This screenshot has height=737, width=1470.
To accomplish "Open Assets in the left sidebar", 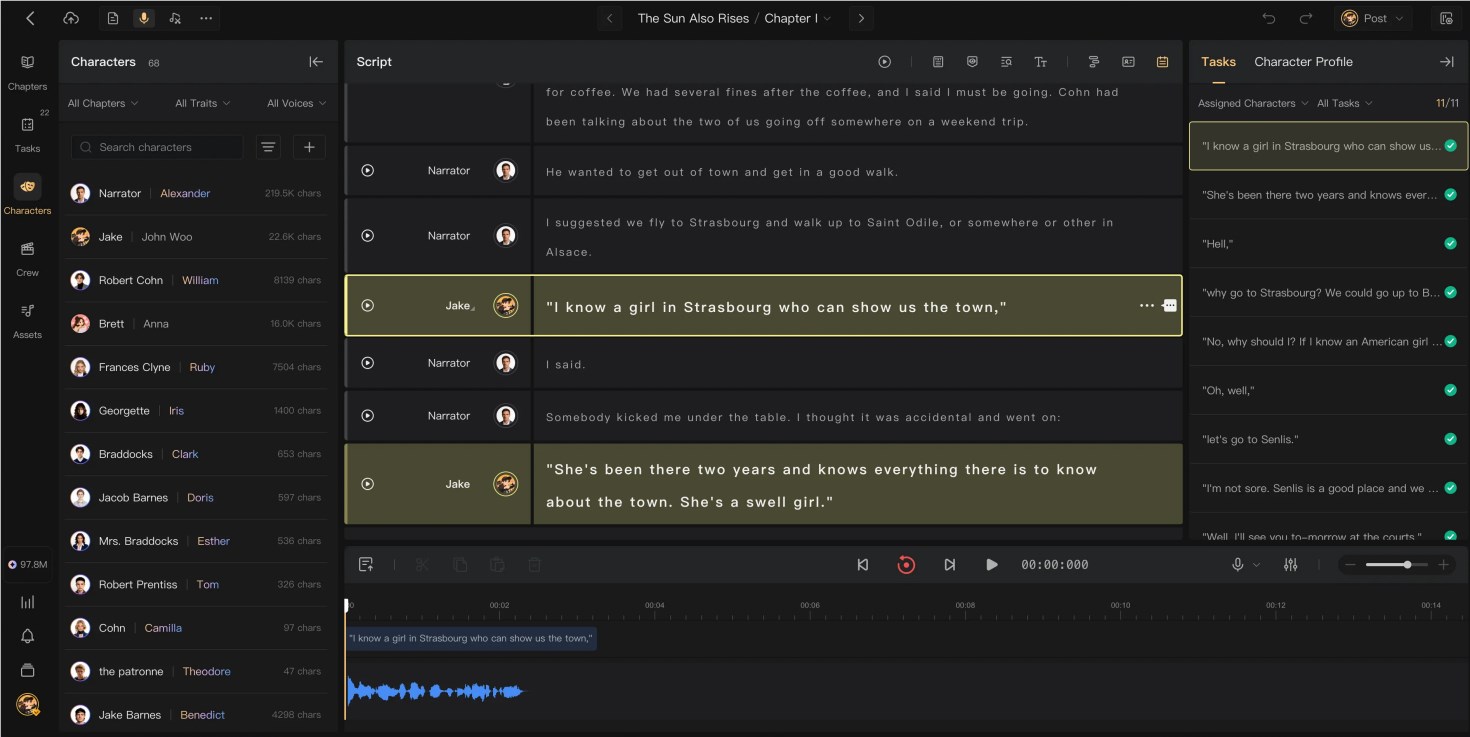I will point(28,320).
